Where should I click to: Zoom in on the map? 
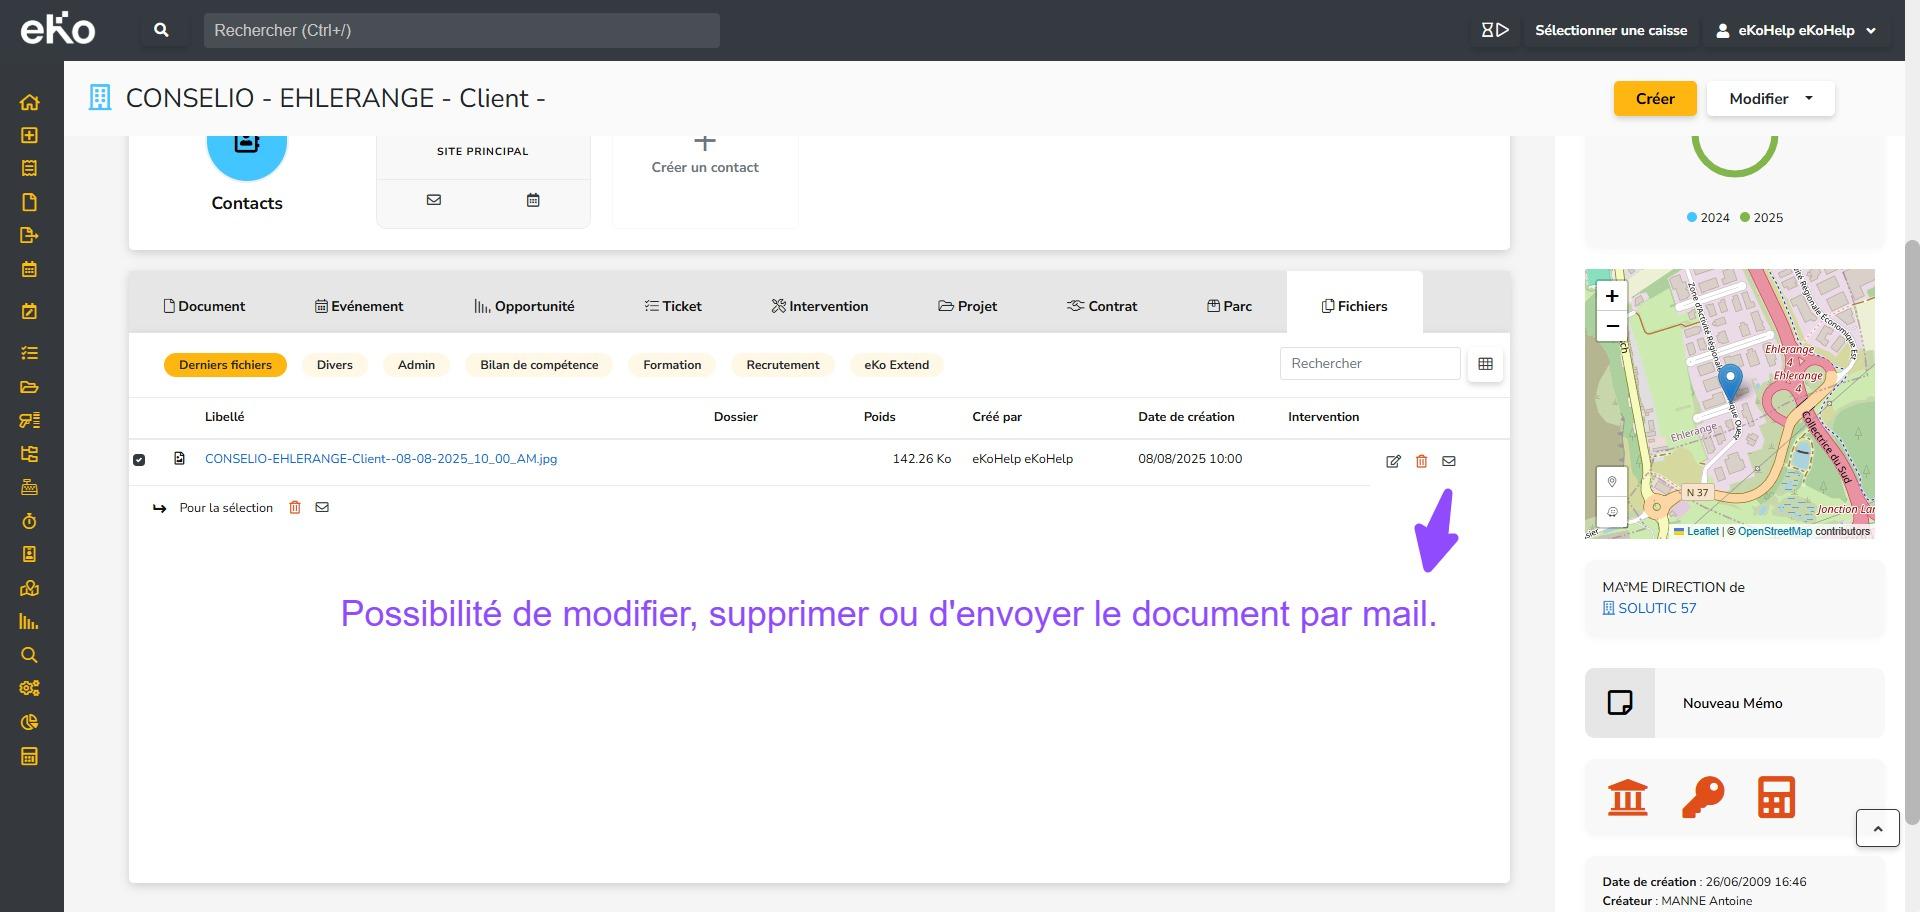1612,296
